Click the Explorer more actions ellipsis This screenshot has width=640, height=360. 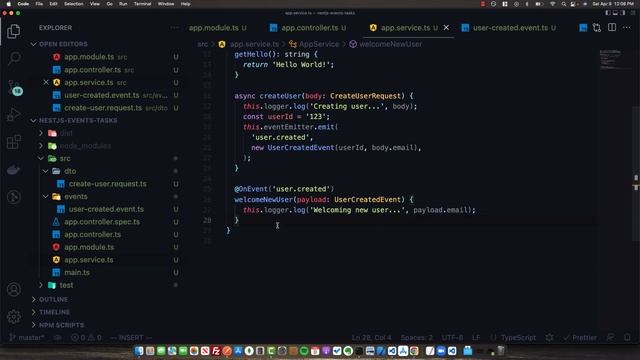[x=175, y=28]
